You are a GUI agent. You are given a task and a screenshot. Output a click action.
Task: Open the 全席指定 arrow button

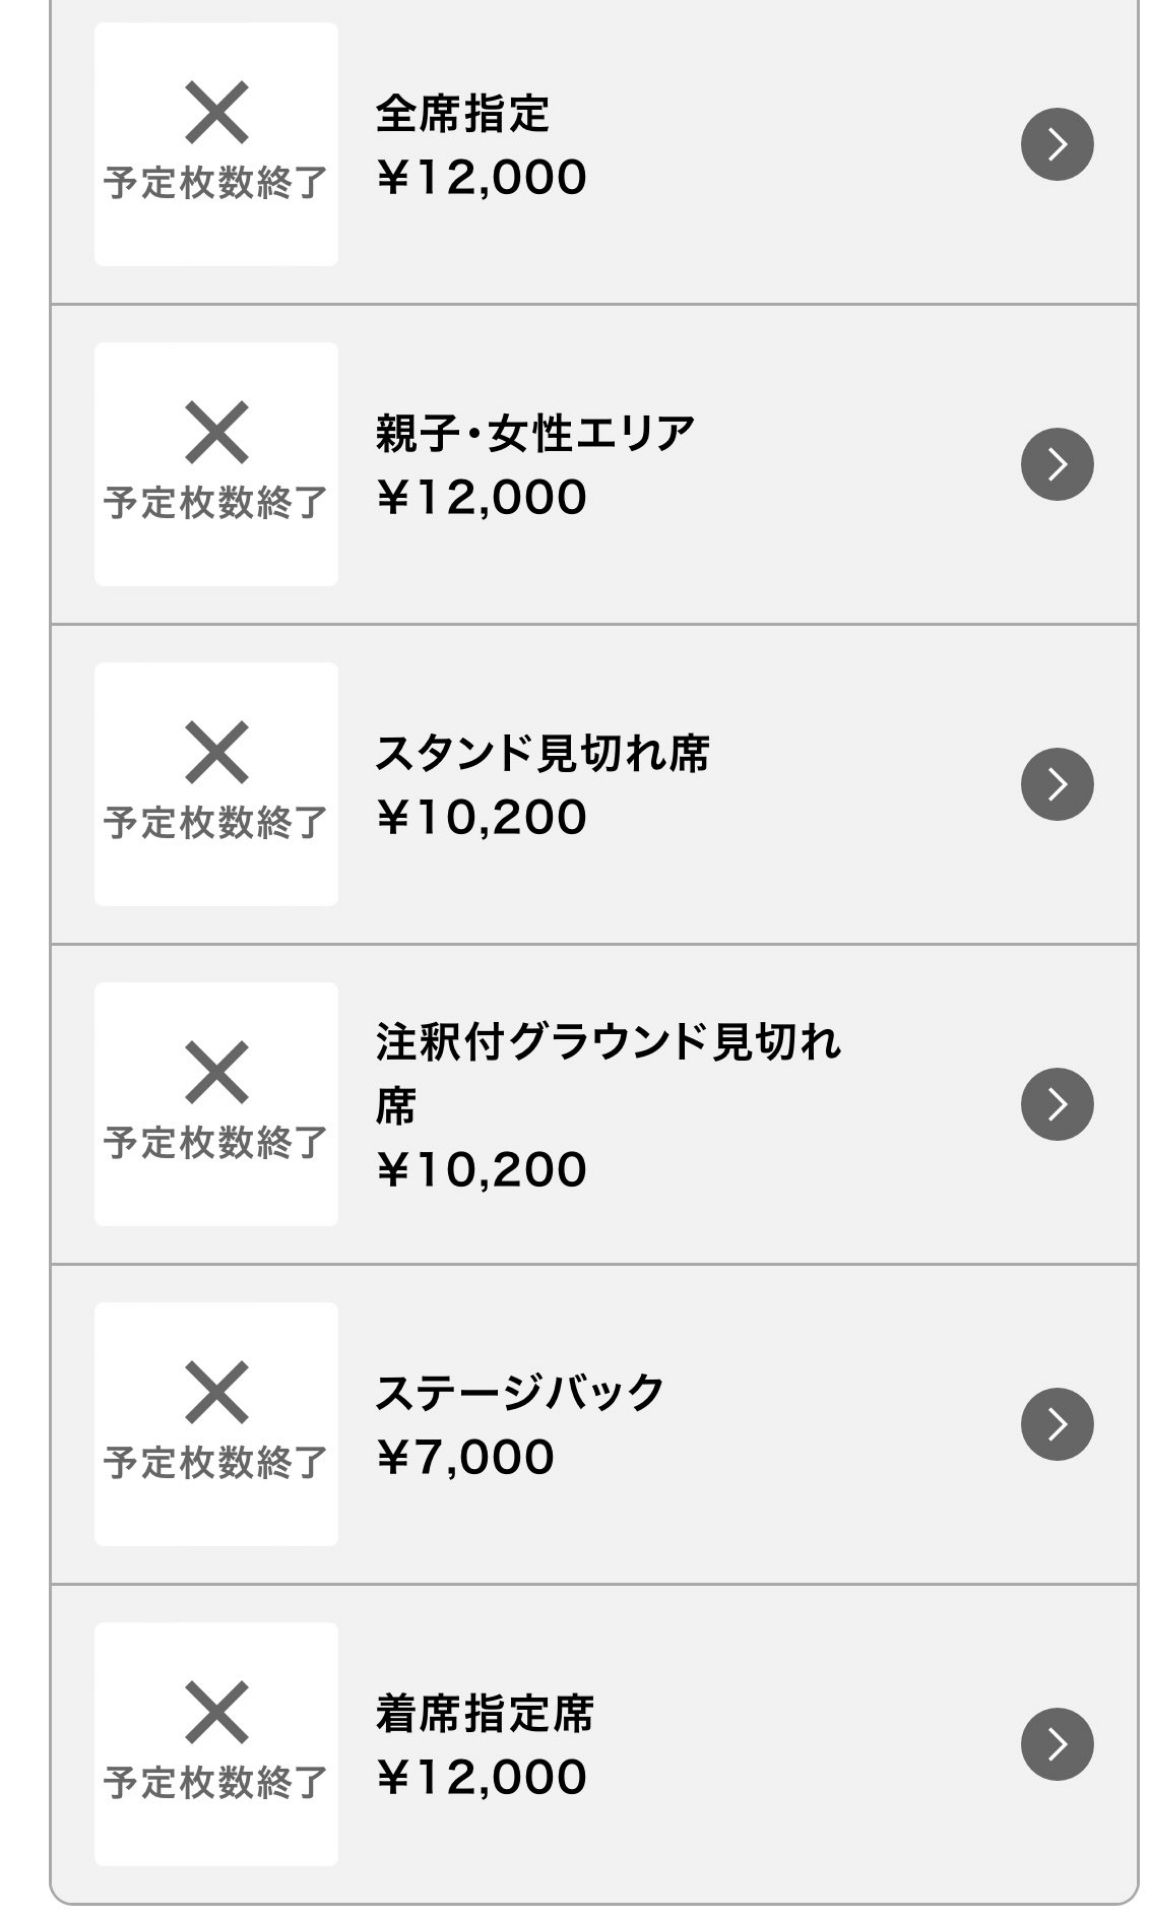pyautogui.click(x=1057, y=144)
